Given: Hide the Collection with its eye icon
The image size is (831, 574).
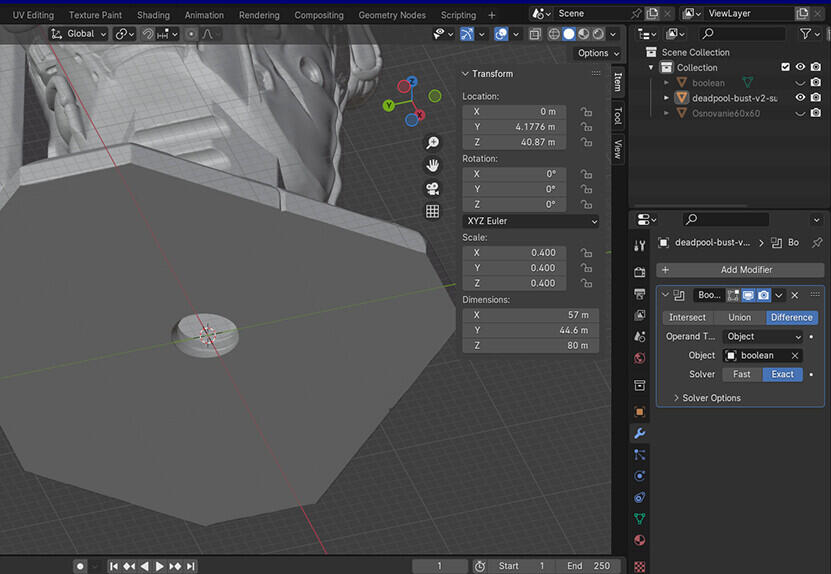Looking at the screenshot, I should coord(800,67).
